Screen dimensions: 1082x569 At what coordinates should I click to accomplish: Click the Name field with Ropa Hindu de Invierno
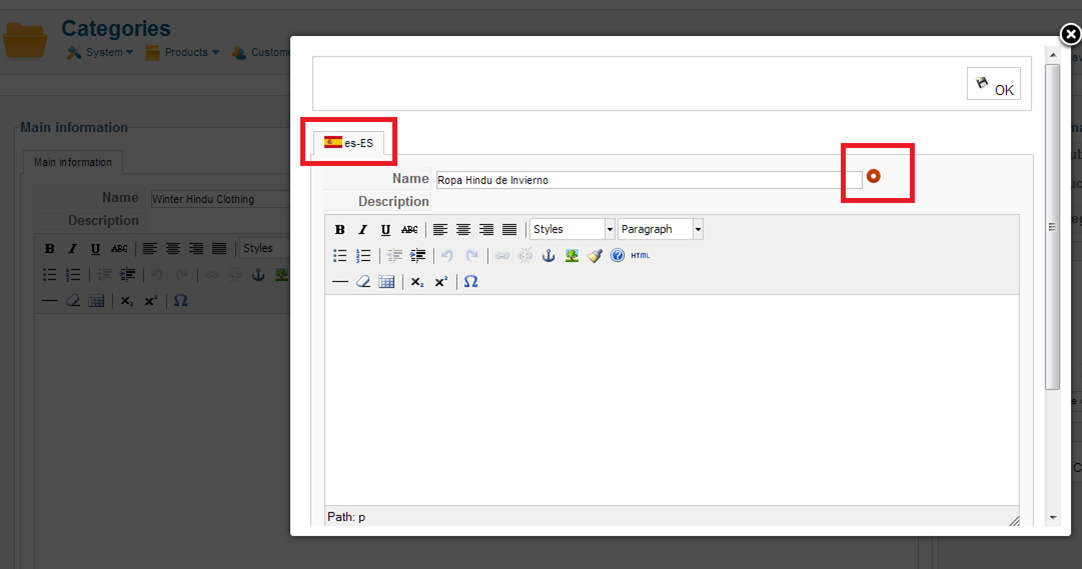[x=649, y=180]
